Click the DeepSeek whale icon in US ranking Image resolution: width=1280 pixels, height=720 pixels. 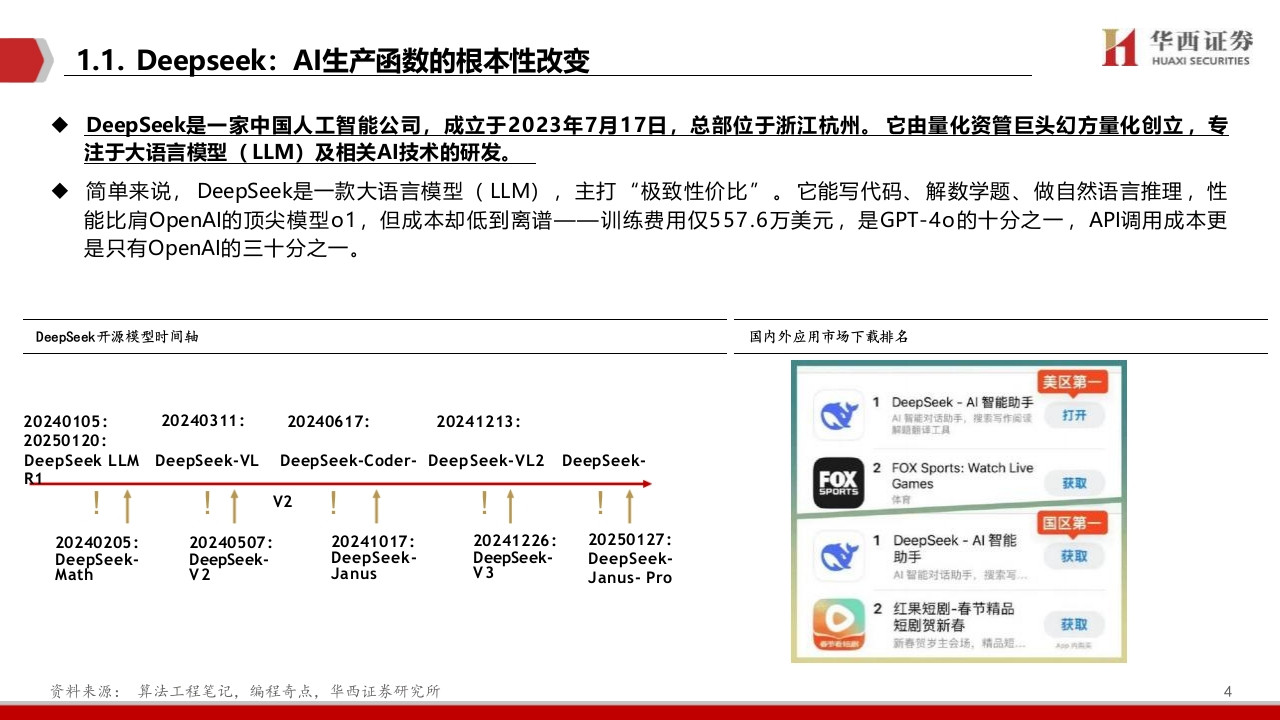(x=839, y=414)
